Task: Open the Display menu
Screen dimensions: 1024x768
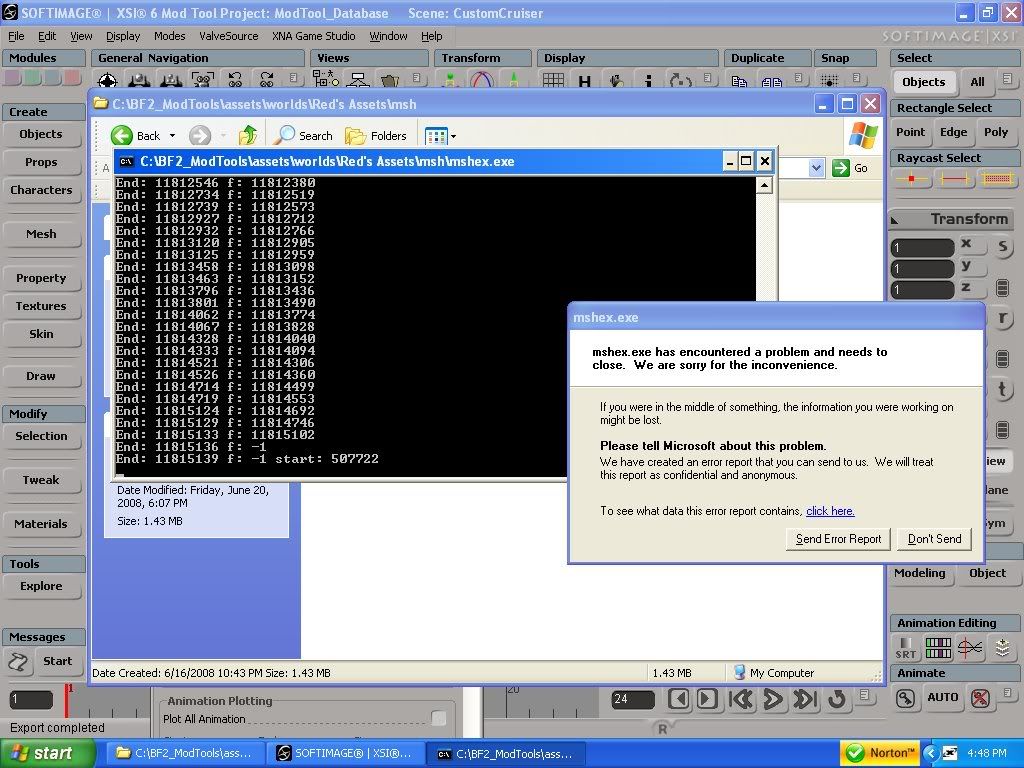Action: tap(123, 36)
